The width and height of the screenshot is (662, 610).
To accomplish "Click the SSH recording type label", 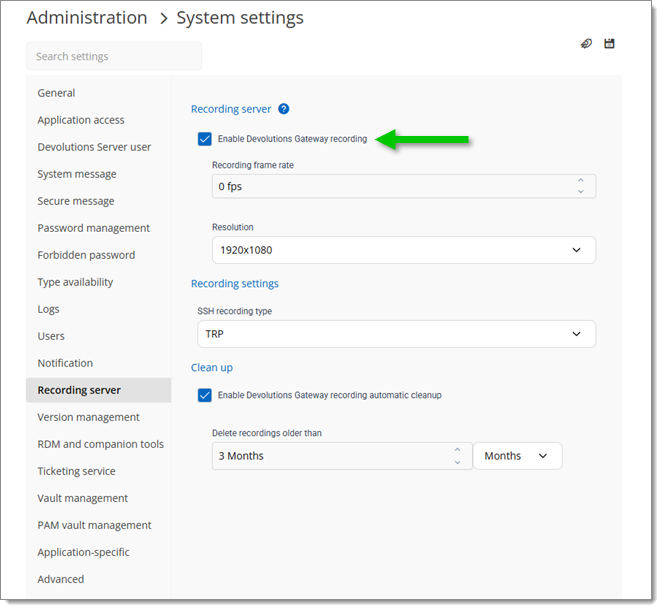I will point(235,311).
